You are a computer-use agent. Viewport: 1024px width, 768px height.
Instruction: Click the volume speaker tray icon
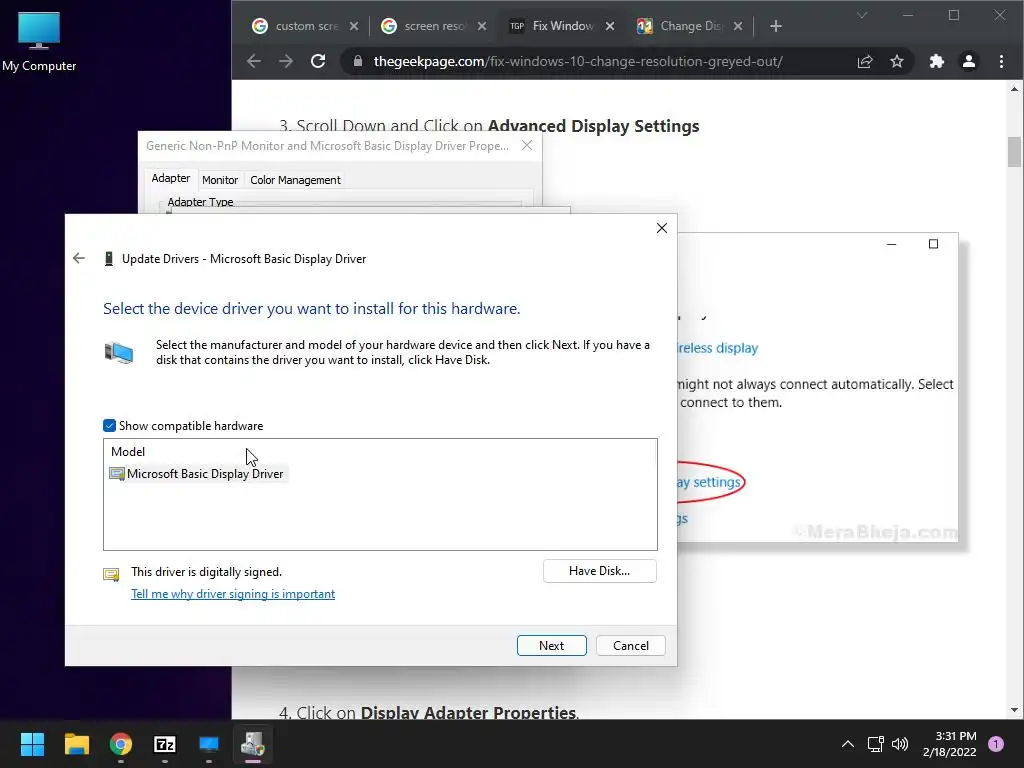pos(900,744)
